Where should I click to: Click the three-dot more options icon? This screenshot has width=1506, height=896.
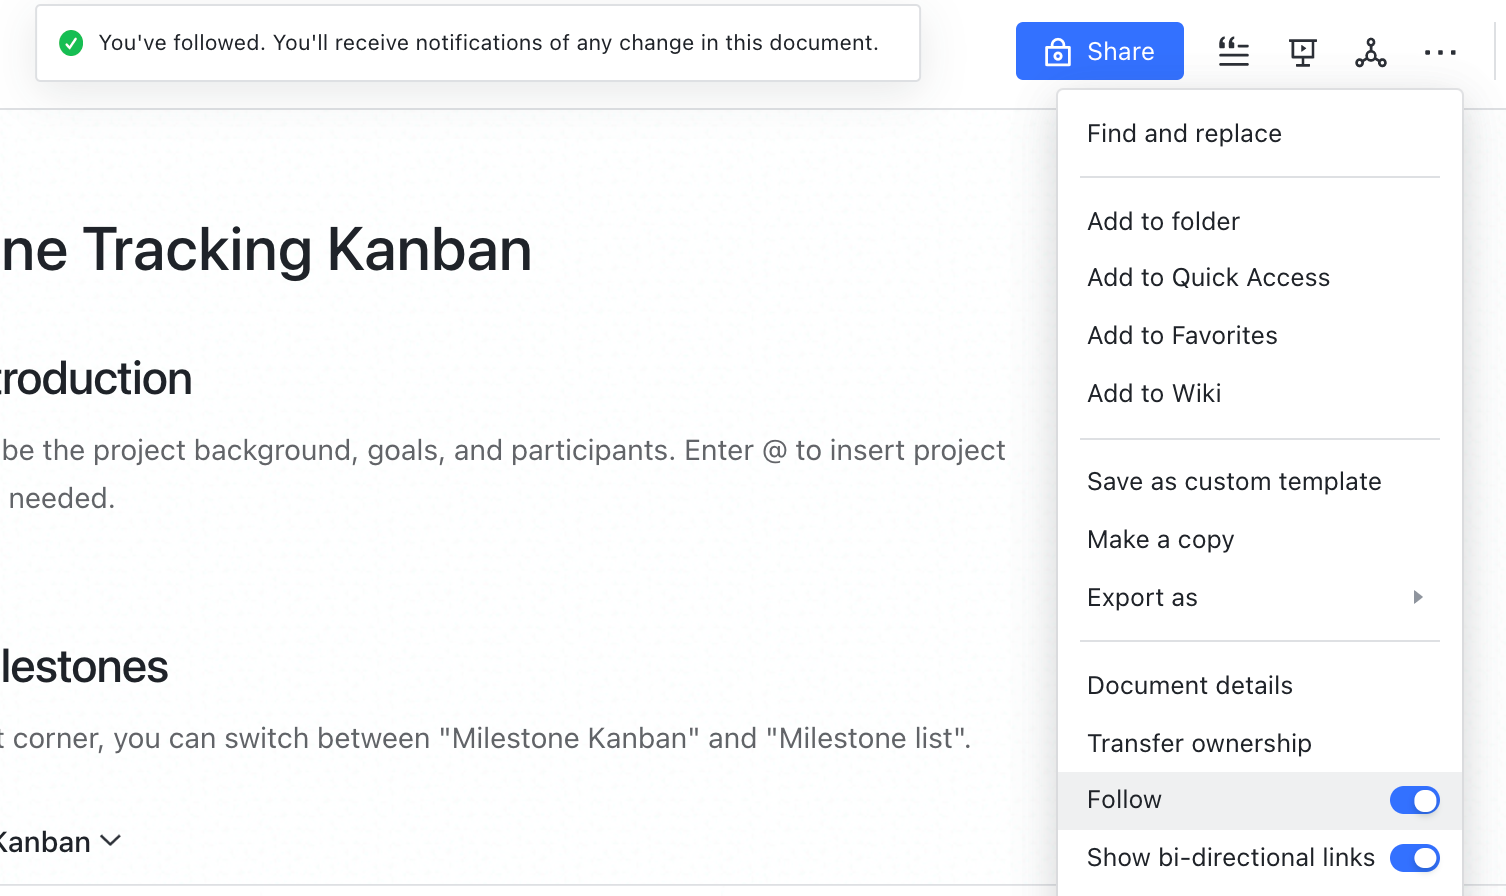coord(1440,52)
